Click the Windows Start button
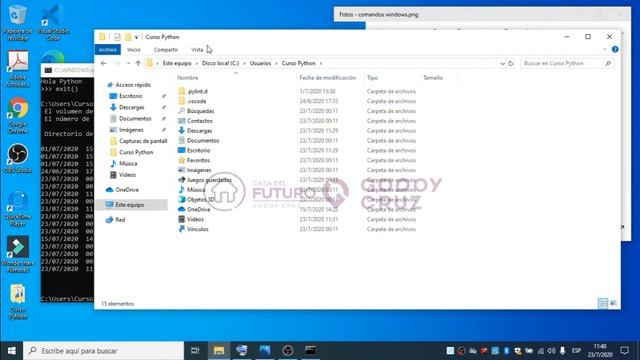 tap(11, 351)
